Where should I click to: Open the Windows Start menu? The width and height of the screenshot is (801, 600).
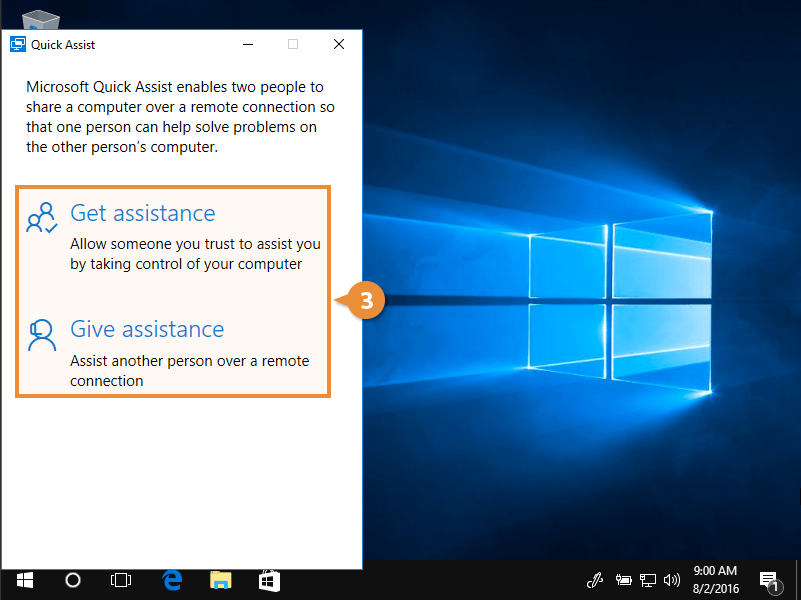pyautogui.click(x=25, y=581)
